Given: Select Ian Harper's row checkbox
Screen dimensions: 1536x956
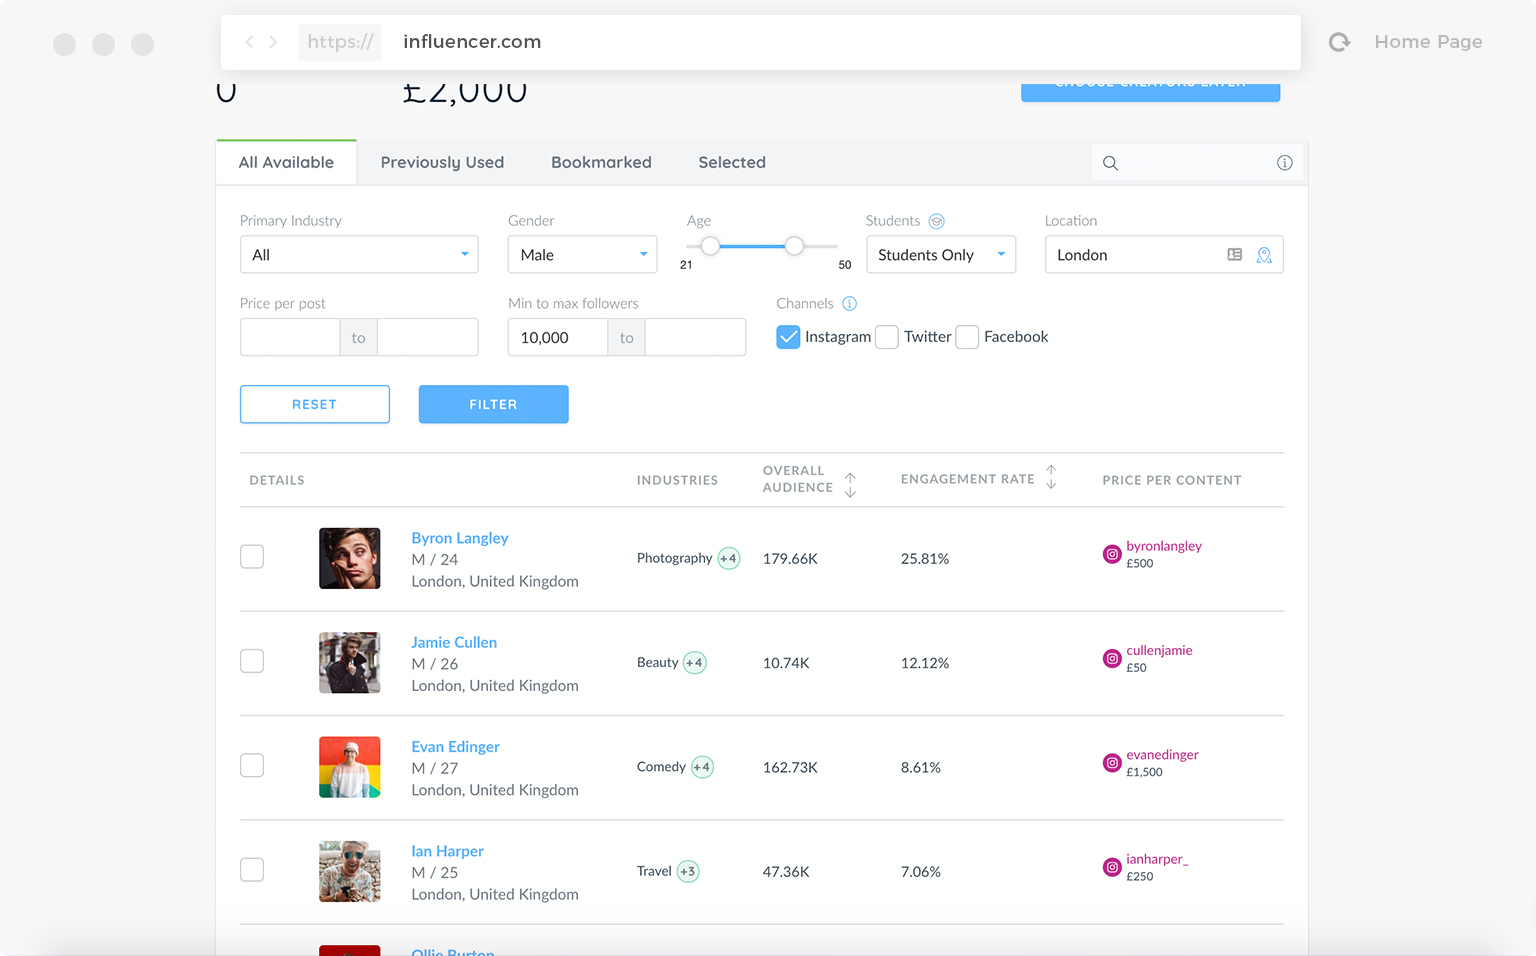Looking at the screenshot, I should point(252,870).
